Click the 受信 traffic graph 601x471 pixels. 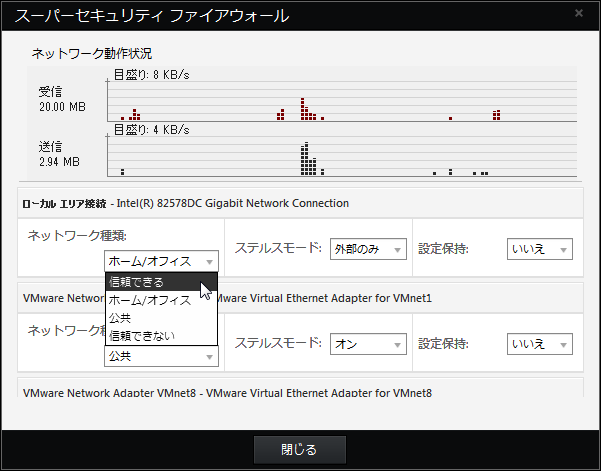coord(341,96)
